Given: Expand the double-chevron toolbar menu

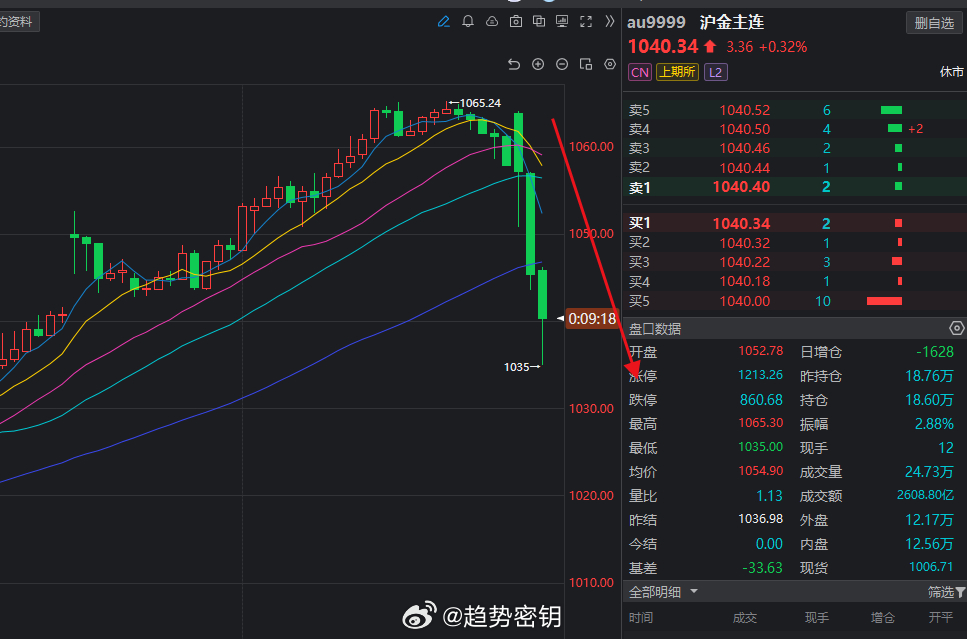Looking at the screenshot, I should (x=609, y=21).
